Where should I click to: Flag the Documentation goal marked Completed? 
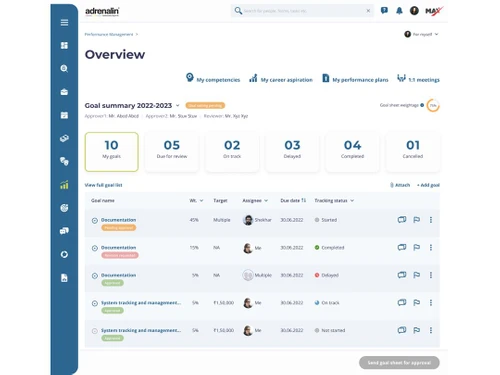[417, 247]
